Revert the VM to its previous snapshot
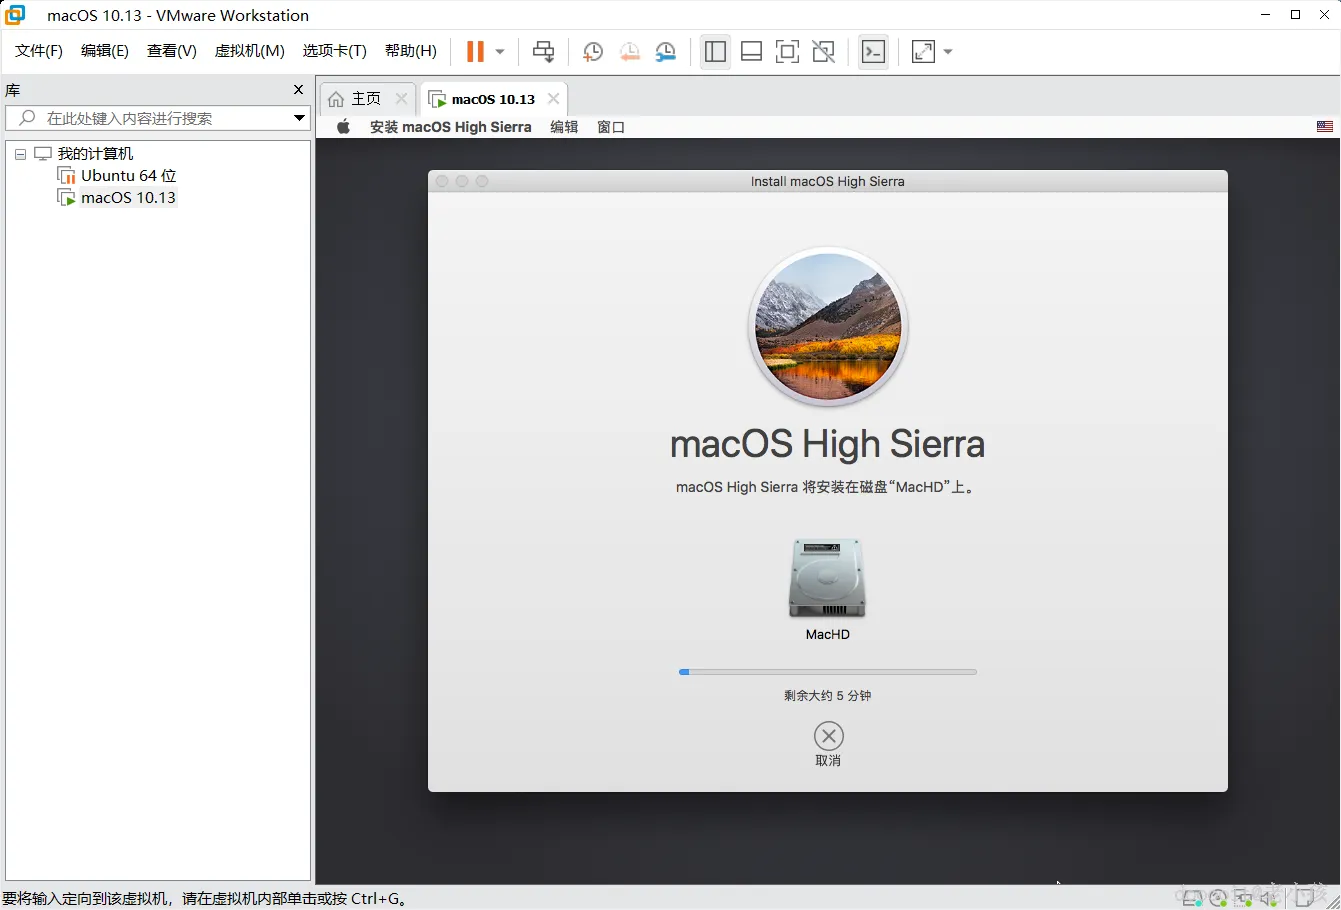This screenshot has width=1341, height=910. (x=629, y=52)
